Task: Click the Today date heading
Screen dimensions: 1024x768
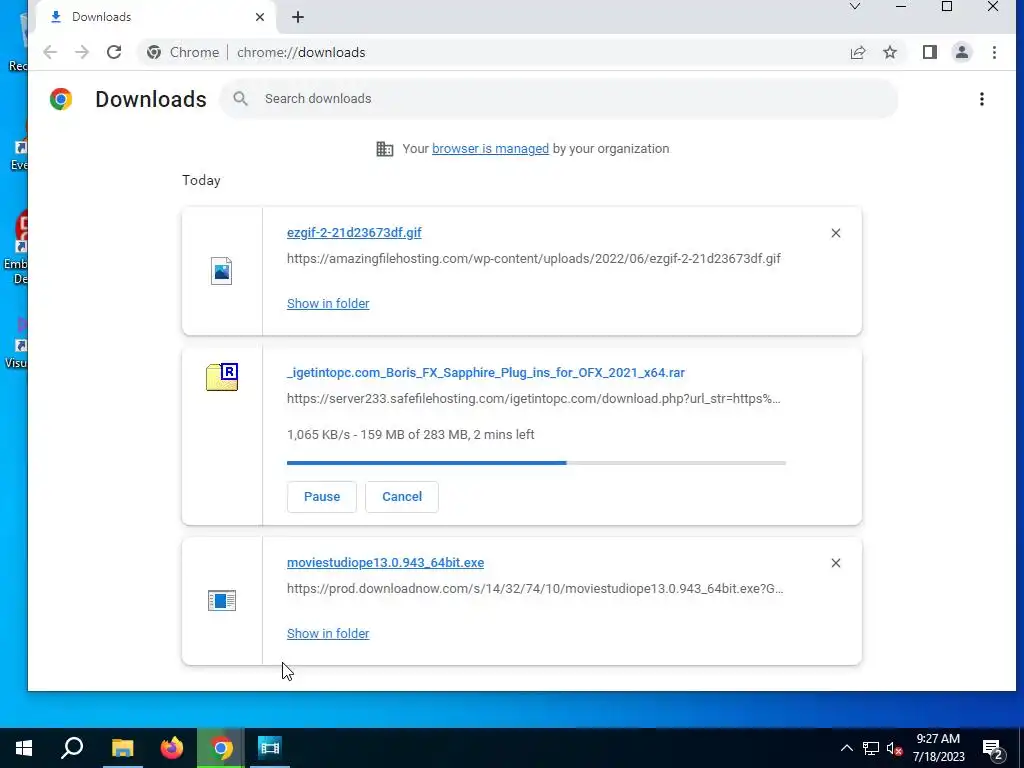Action: (201, 181)
